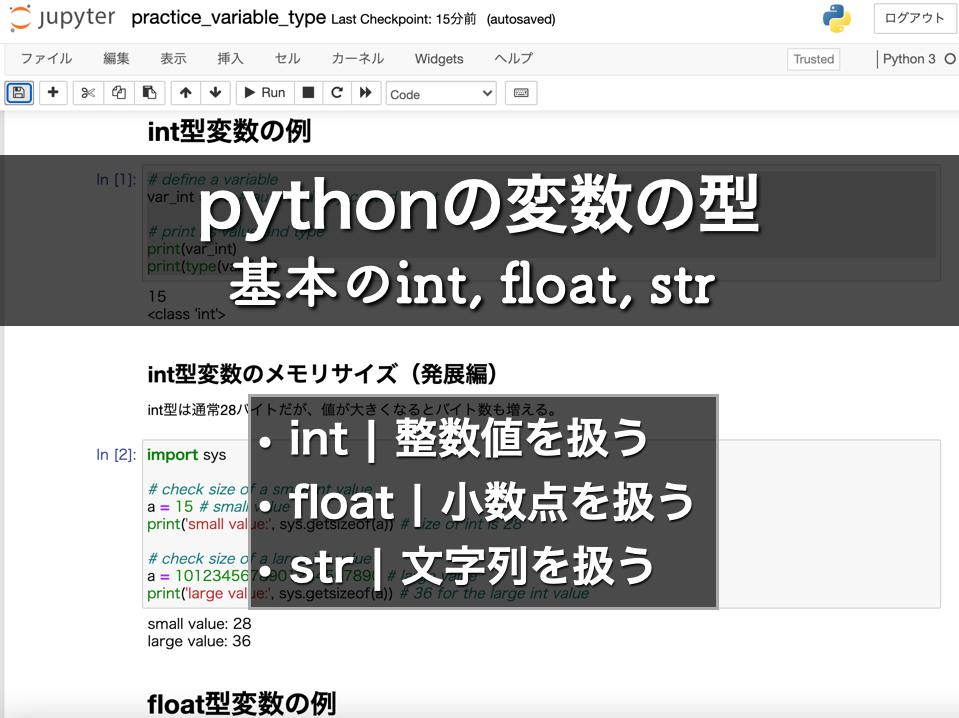959x718 pixels.
Task: Move the selected cell down
Action: [x=214, y=92]
